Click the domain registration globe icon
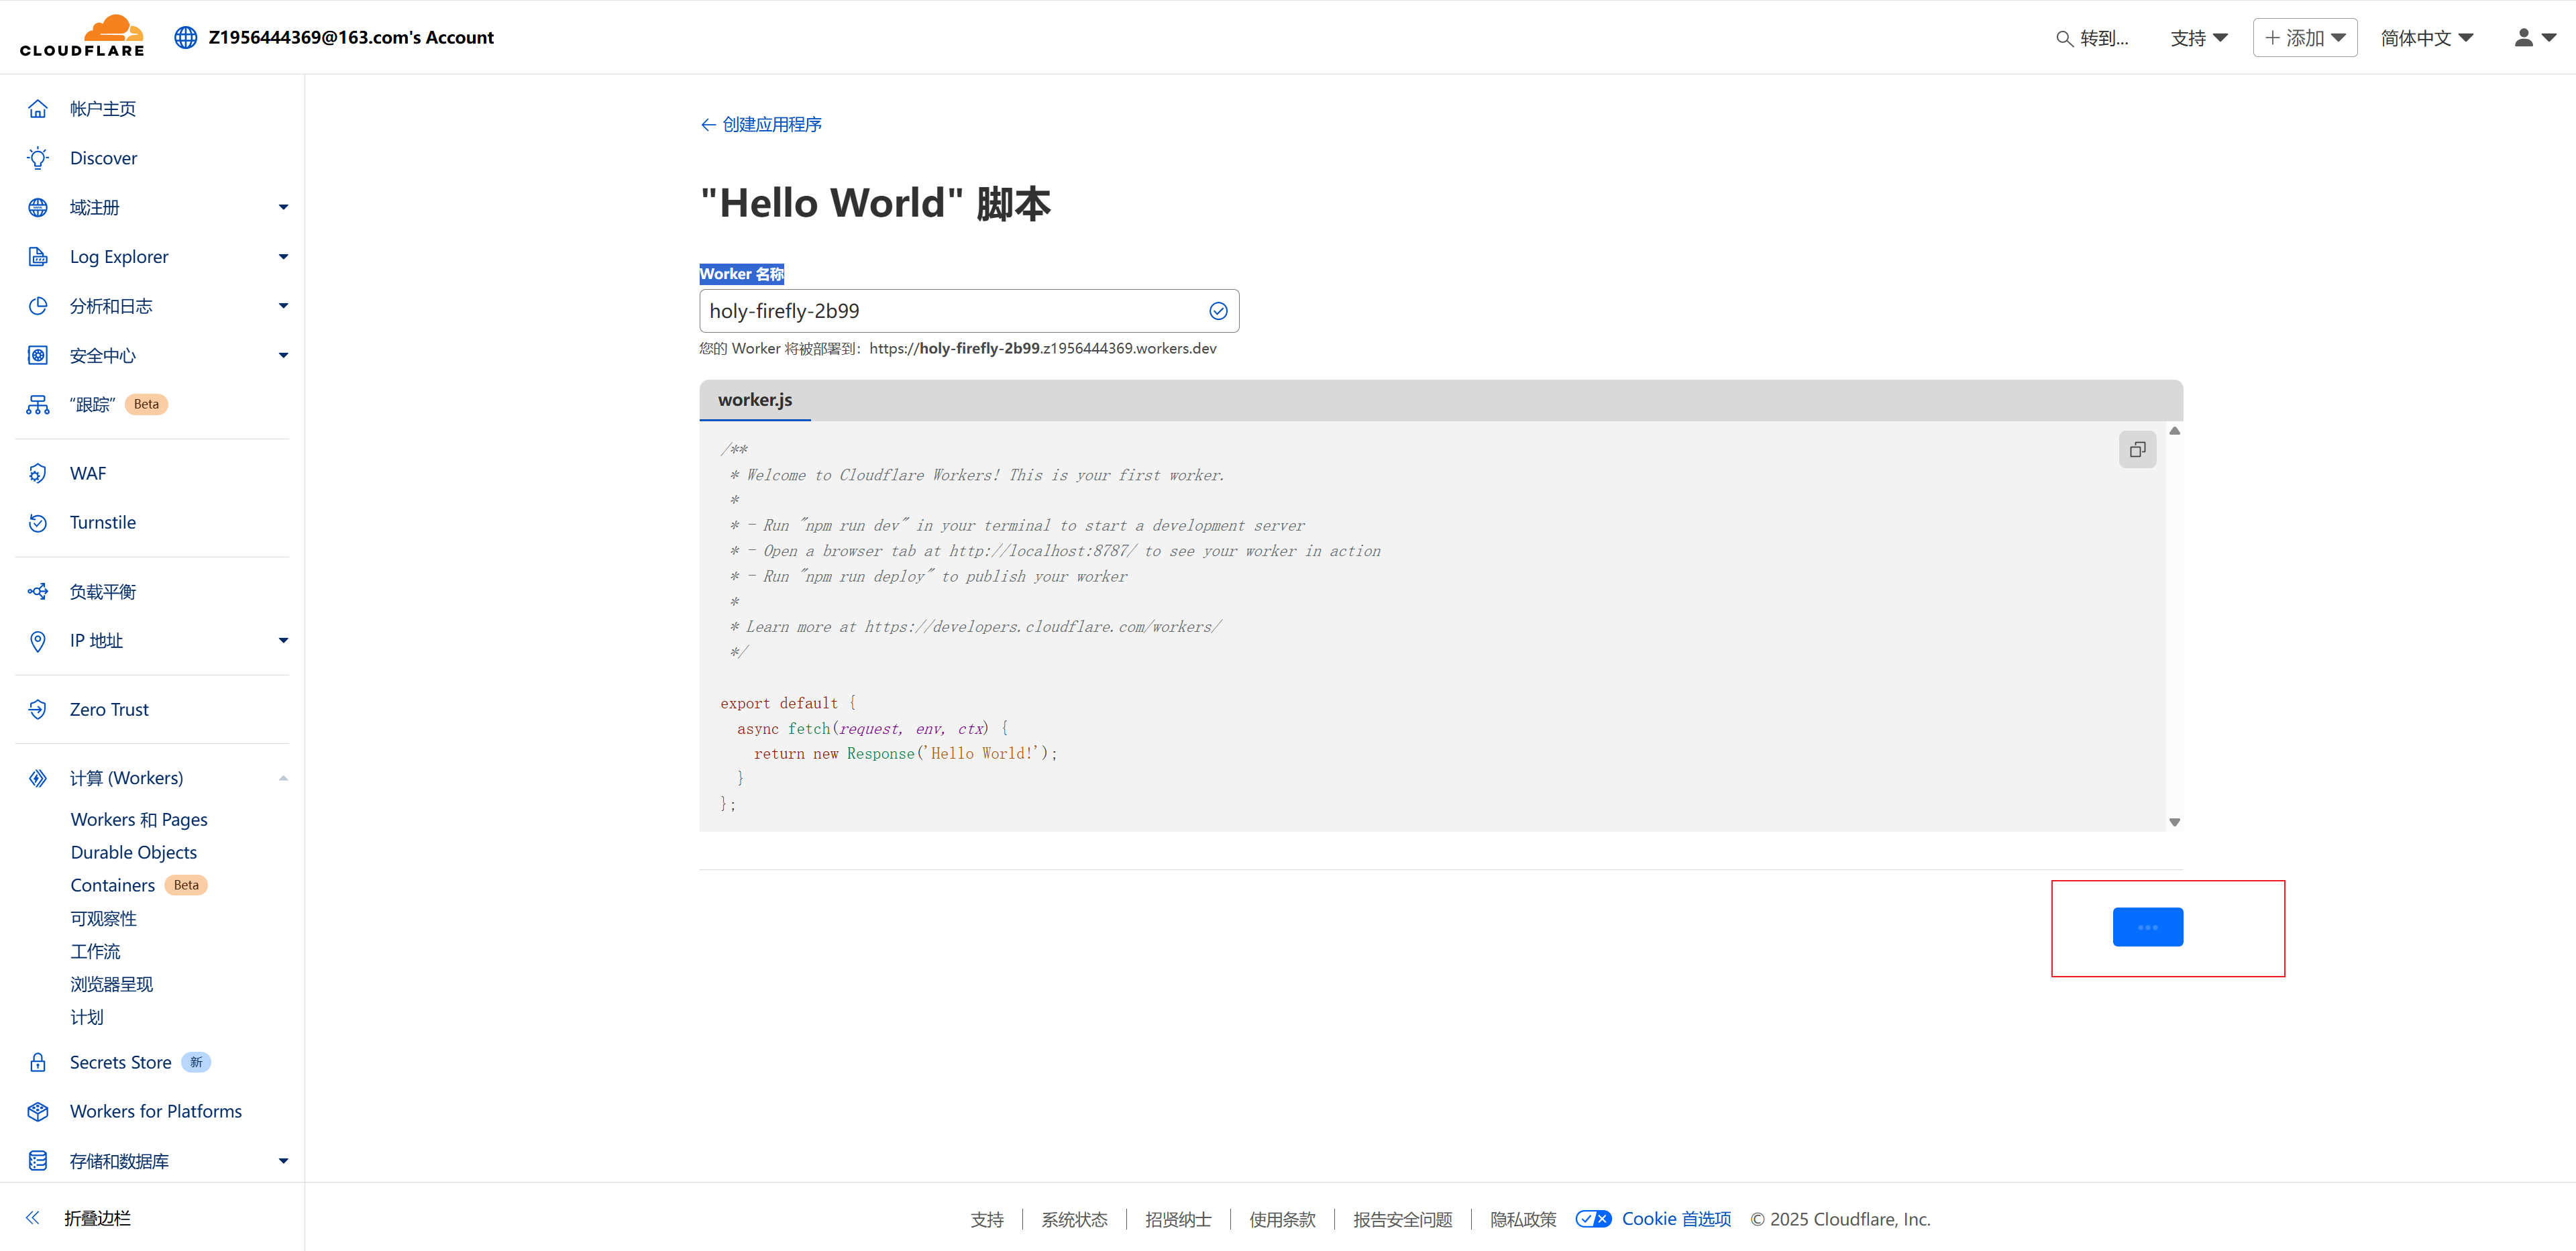The image size is (2576, 1251). tap(38, 207)
